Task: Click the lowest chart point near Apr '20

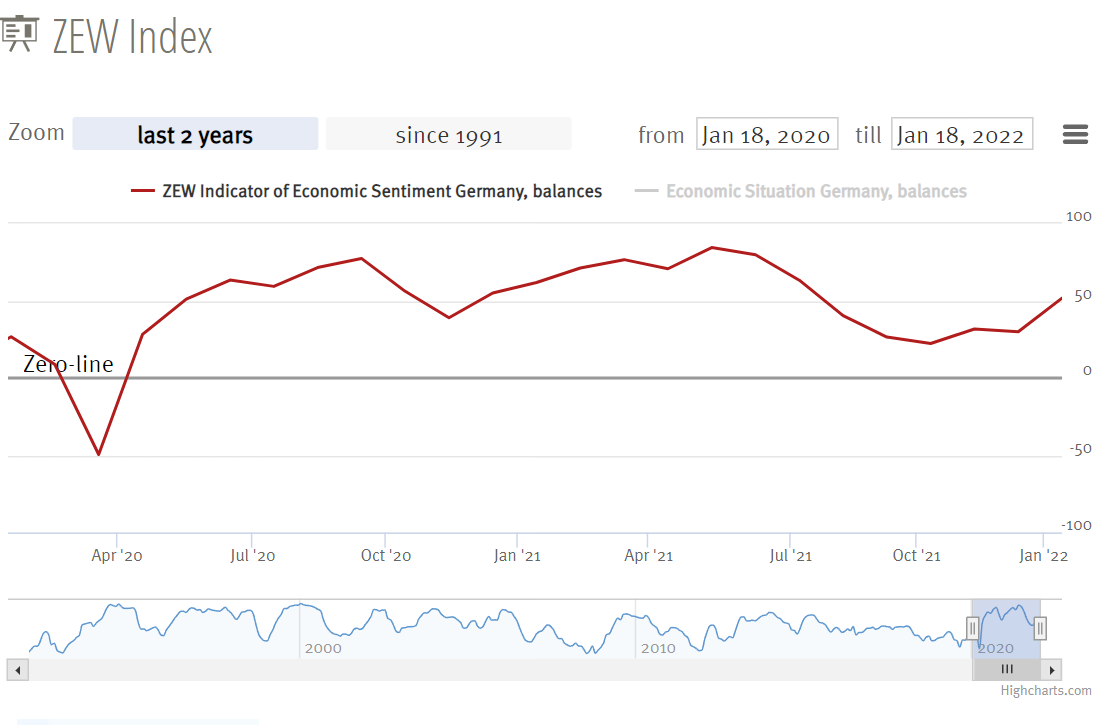Action: [x=98, y=454]
